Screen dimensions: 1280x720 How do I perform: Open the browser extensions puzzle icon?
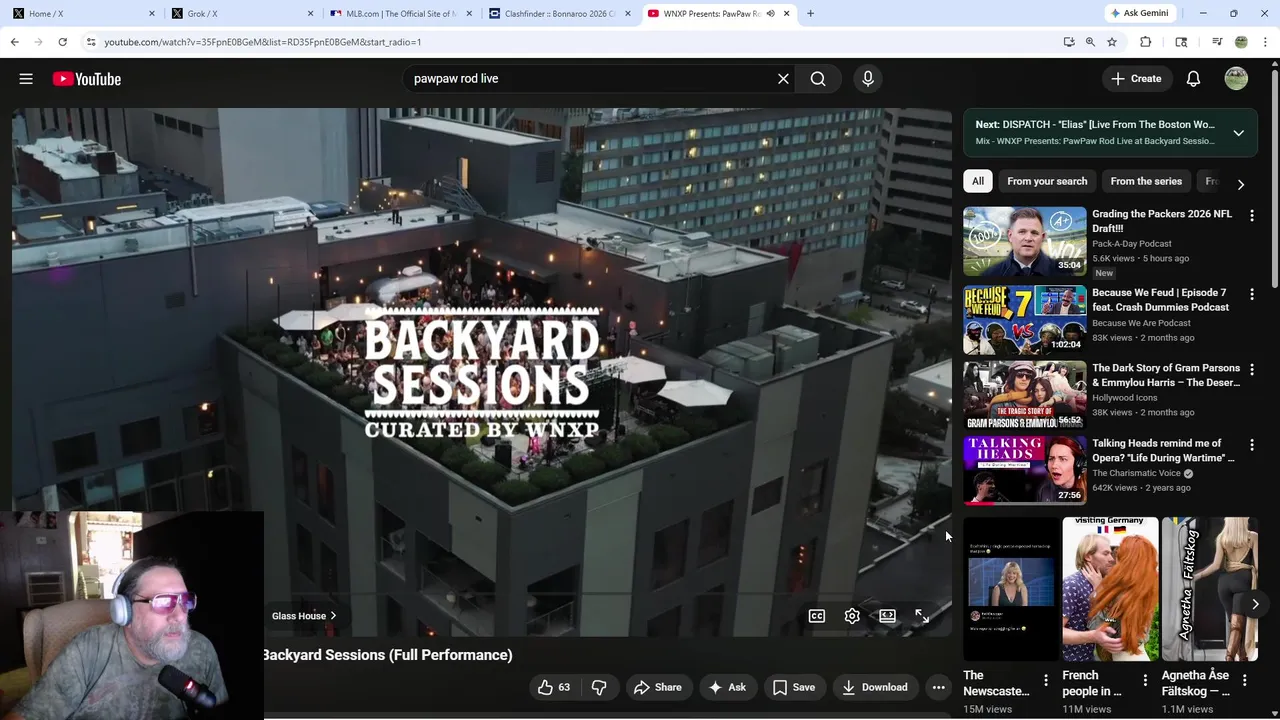click(1146, 42)
